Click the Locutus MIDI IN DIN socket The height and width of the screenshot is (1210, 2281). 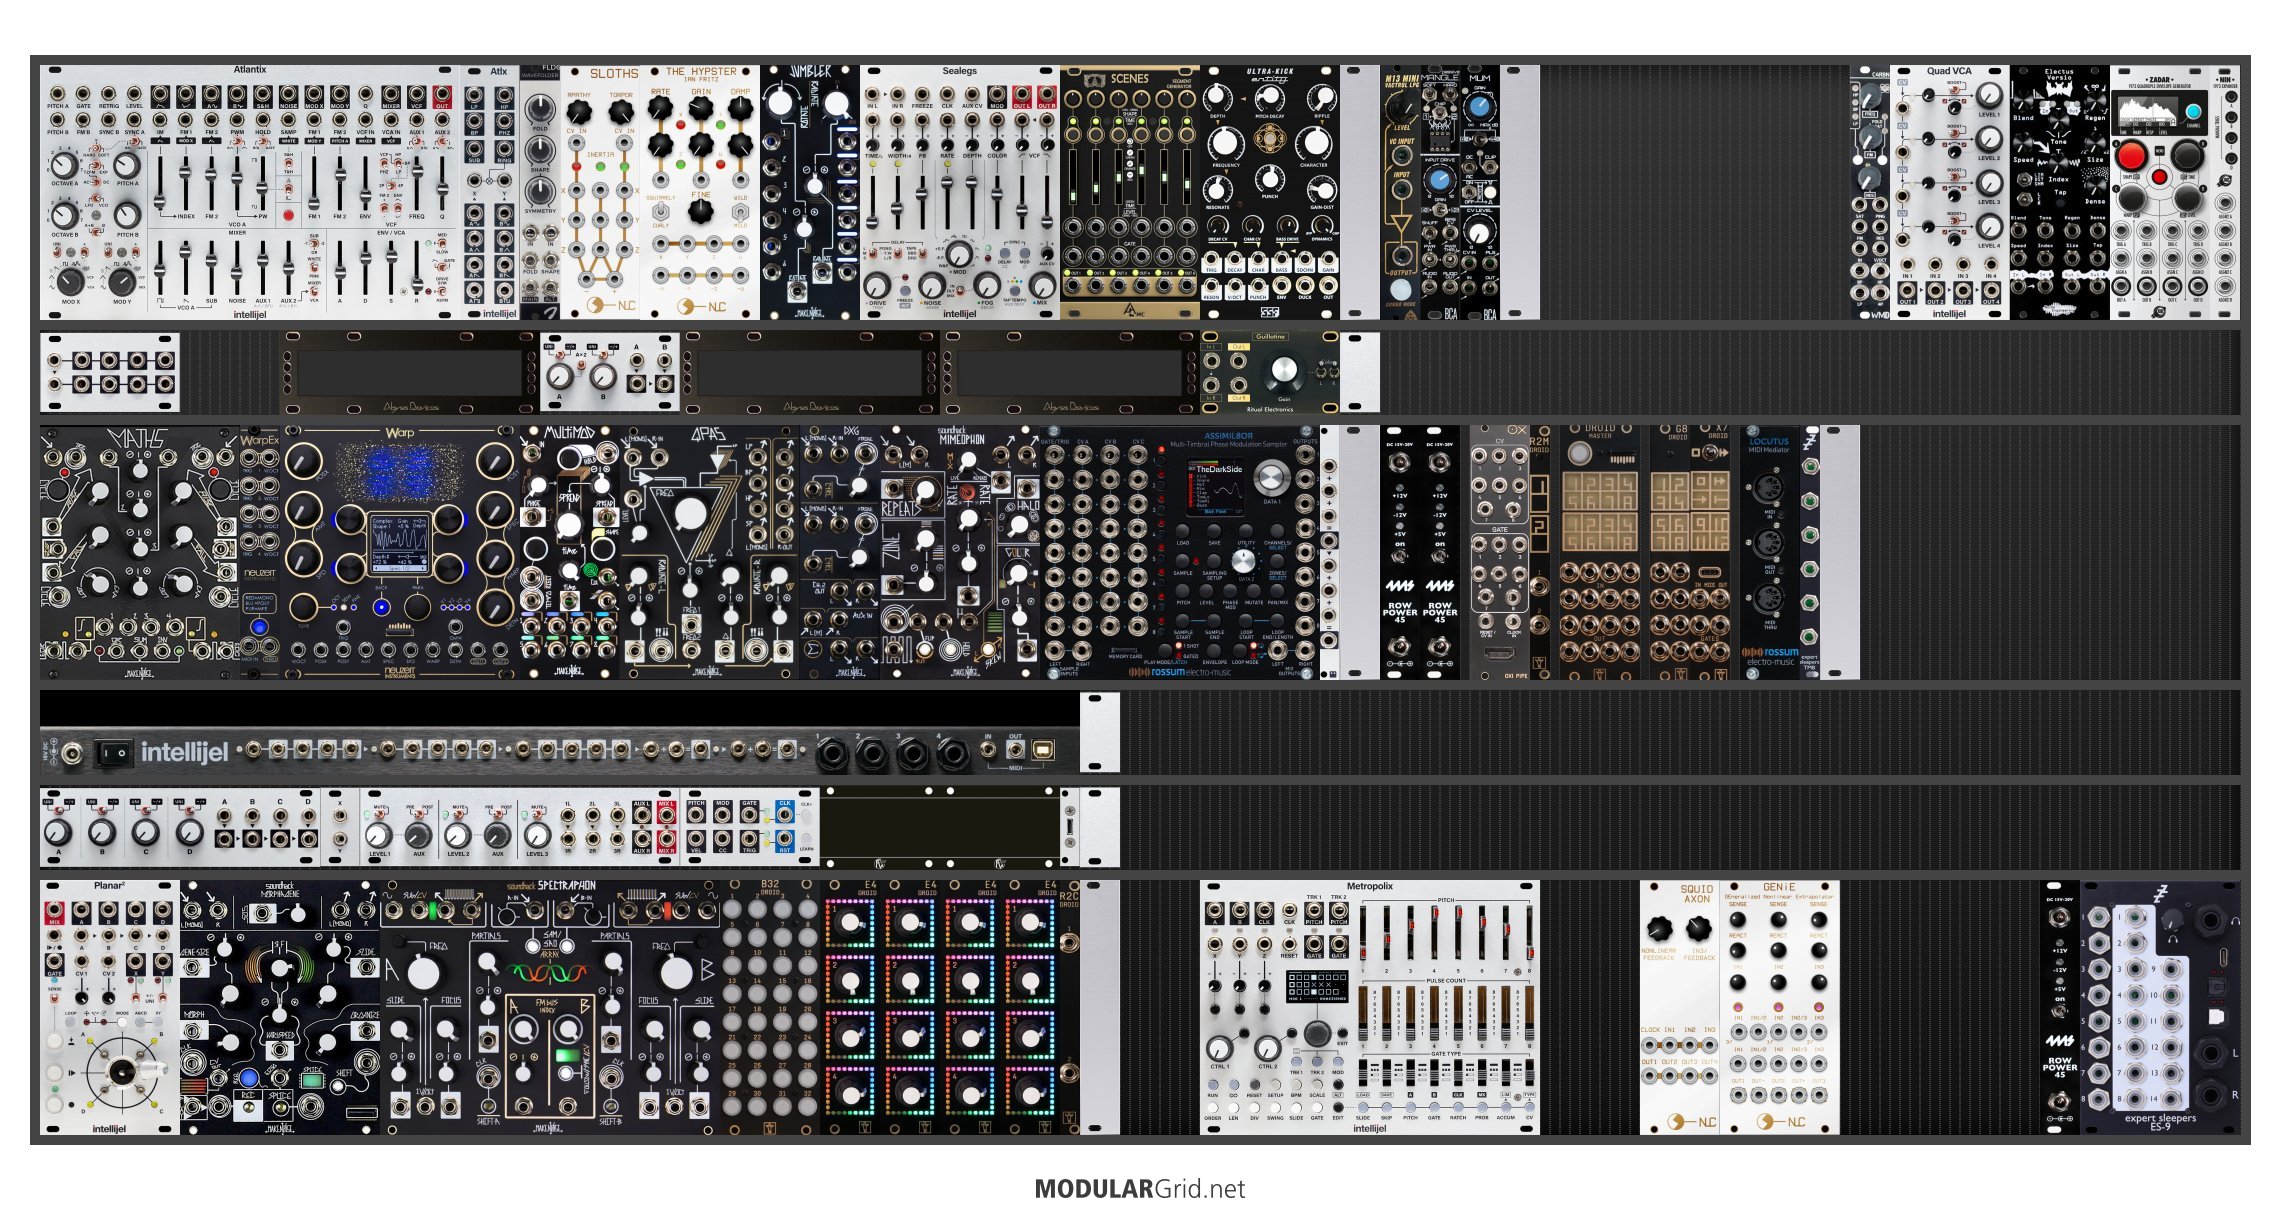click(1768, 488)
